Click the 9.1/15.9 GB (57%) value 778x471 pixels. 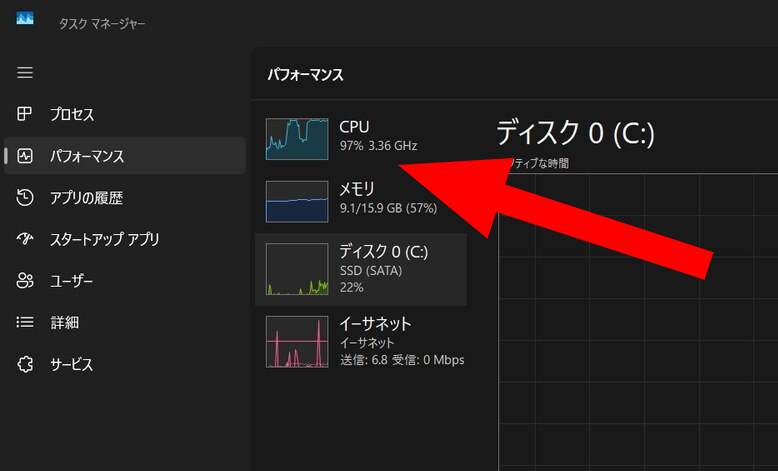click(388, 208)
